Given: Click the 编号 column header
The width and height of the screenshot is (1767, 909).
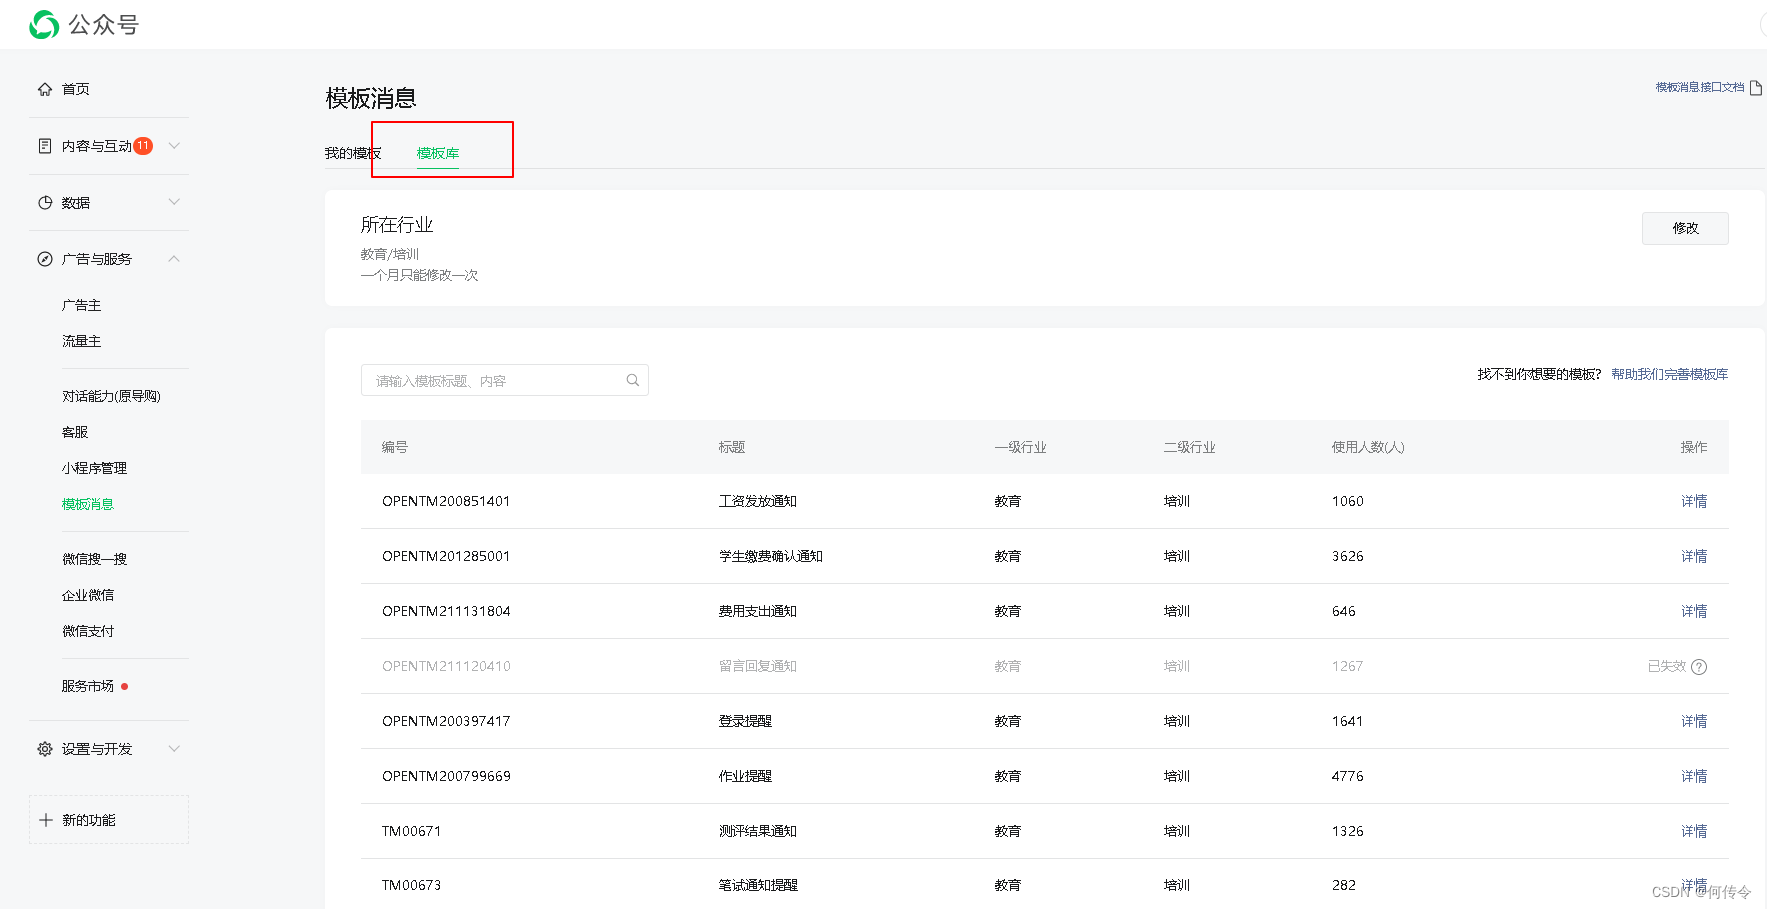Looking at the screenshot, I should [395, 447].
